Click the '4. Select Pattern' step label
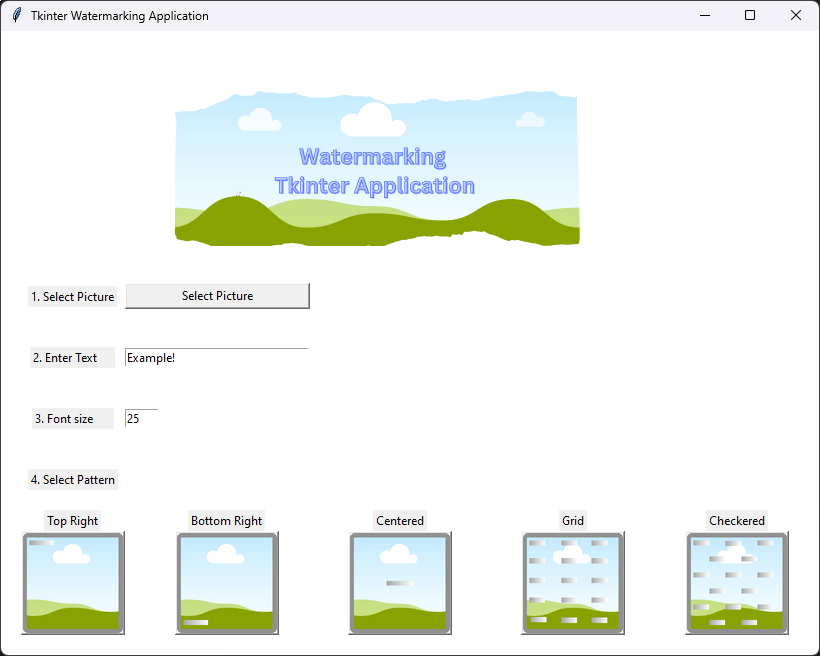Viewport: 820px width, 656px height. (72, 479)
